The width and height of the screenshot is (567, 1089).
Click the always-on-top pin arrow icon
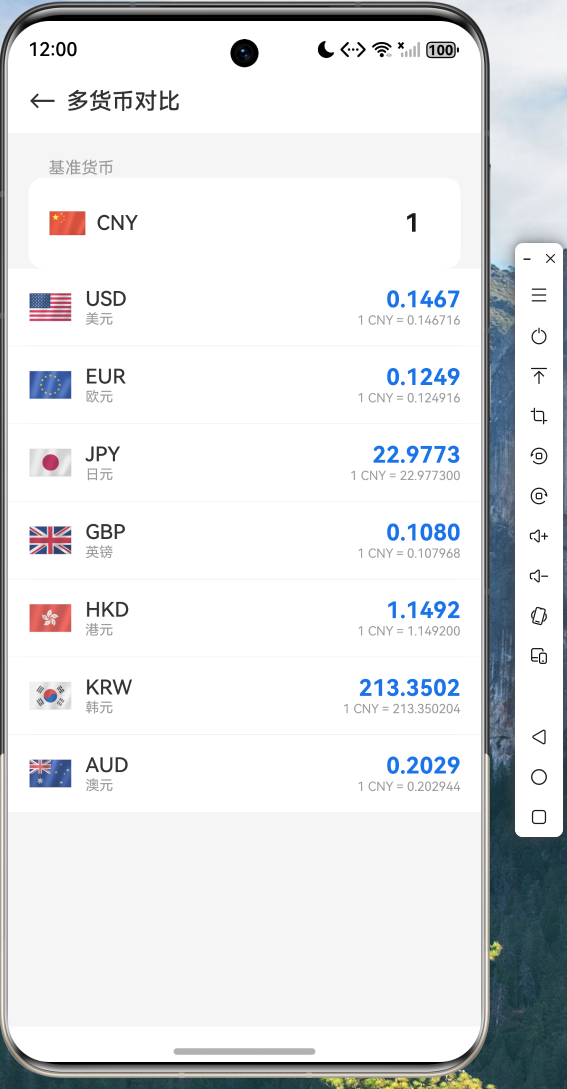(x=539, y=376)
